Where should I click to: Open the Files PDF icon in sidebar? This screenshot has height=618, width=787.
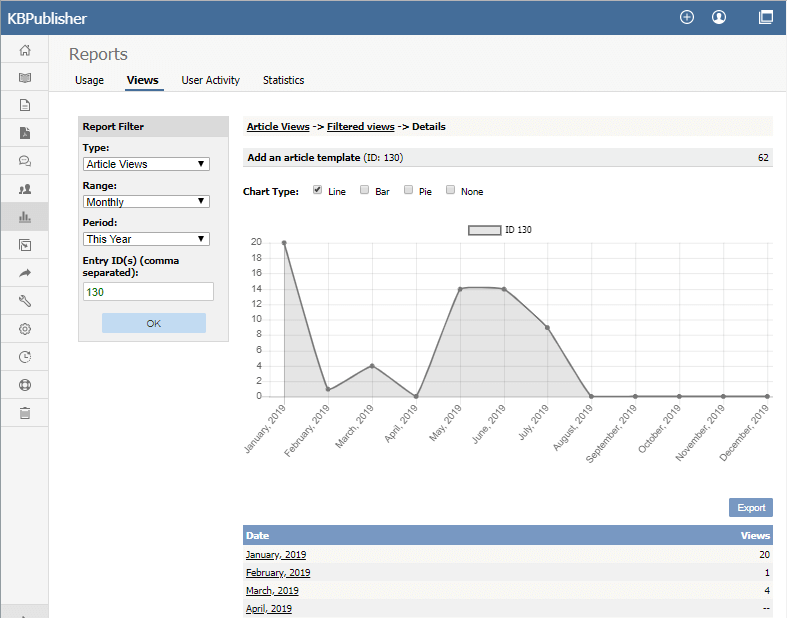(x=25, y=133)
